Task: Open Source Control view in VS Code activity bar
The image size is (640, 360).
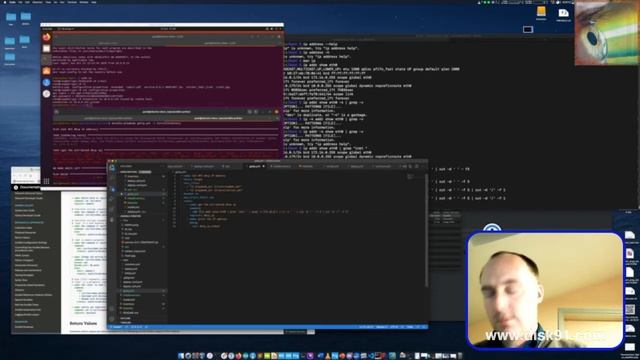Action: pos(112,189)
